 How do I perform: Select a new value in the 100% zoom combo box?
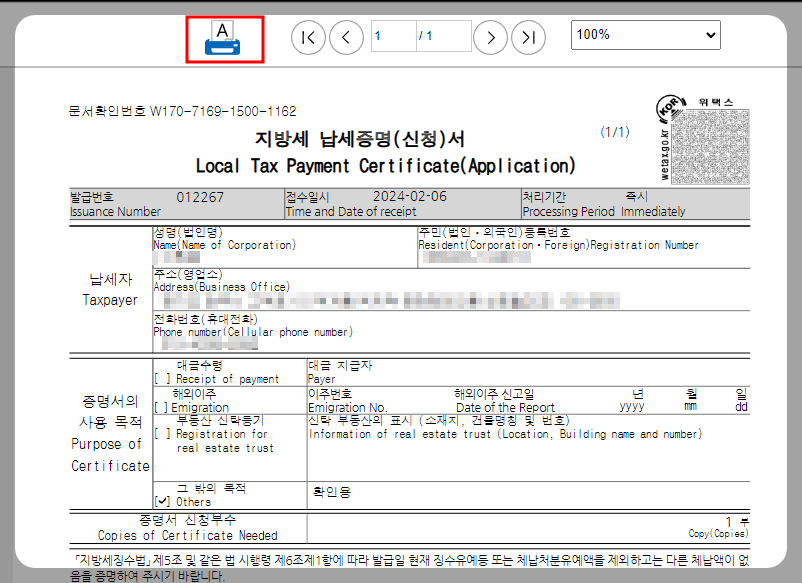coord(645,35)
